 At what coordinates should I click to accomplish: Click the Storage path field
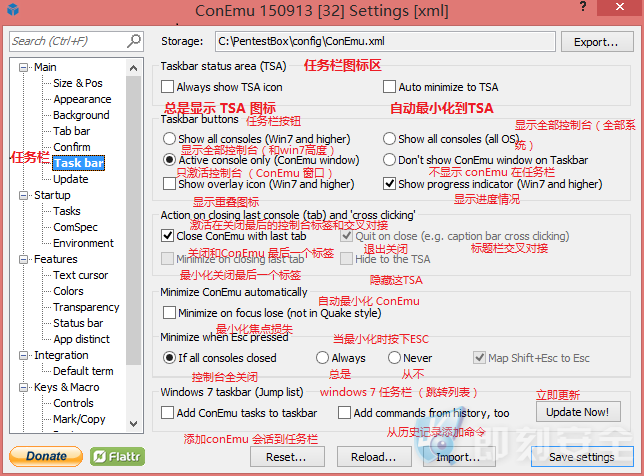pyautogui.click(x=385, y=41)
